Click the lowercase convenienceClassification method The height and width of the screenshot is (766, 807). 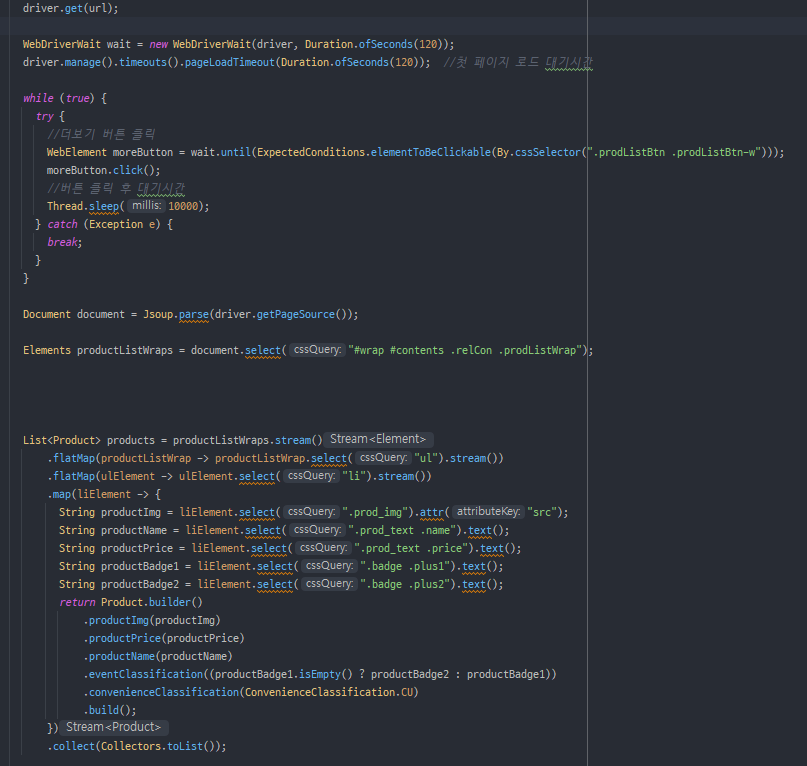coord(164,693)
